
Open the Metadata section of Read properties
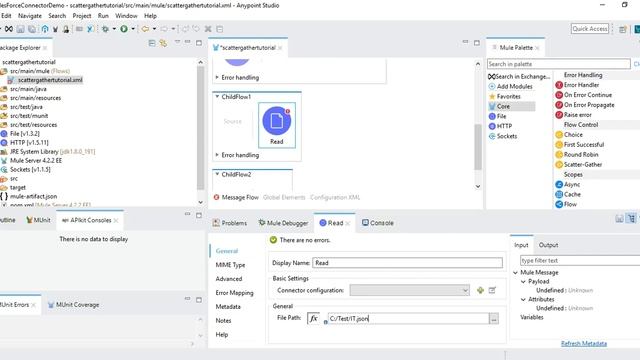pyautogui.click(x=228, y=307)
